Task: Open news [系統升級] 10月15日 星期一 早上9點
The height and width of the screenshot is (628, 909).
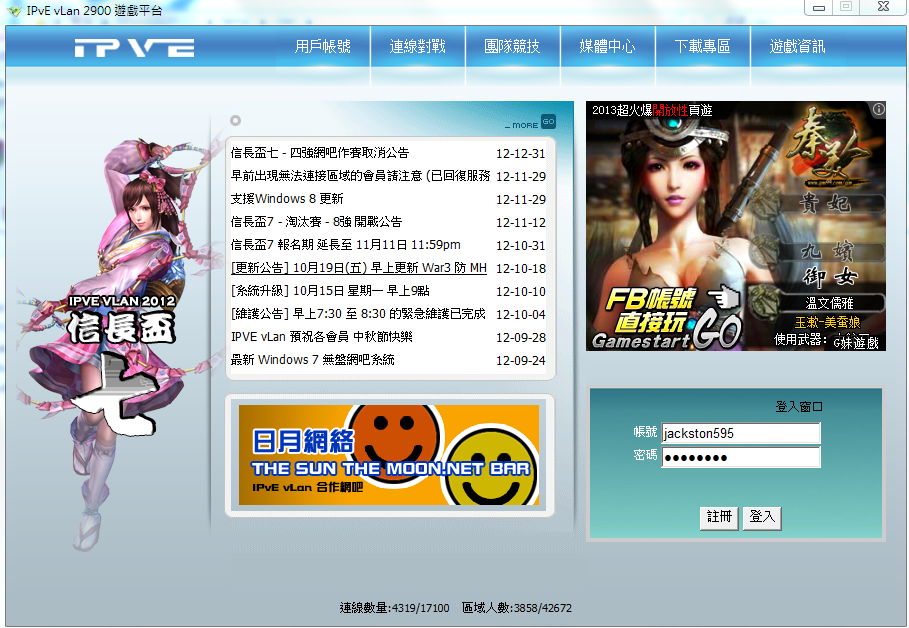Action: pyautogui.click(x=330, y=291)
